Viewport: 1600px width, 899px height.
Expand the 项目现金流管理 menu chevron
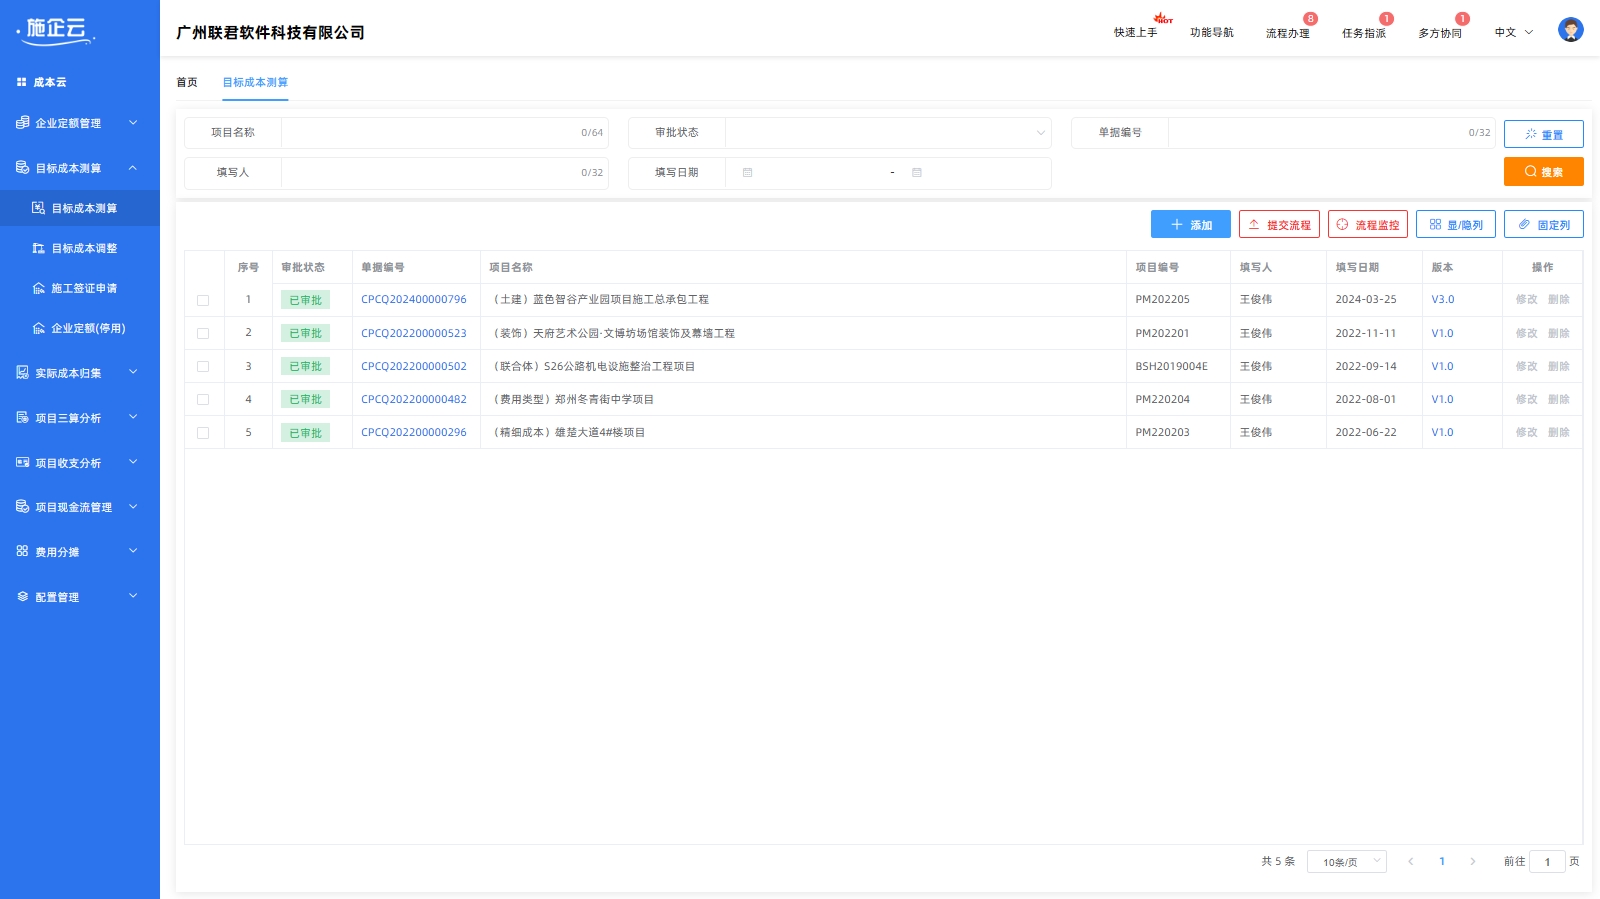pyautogui.click(x=133, y=507)
